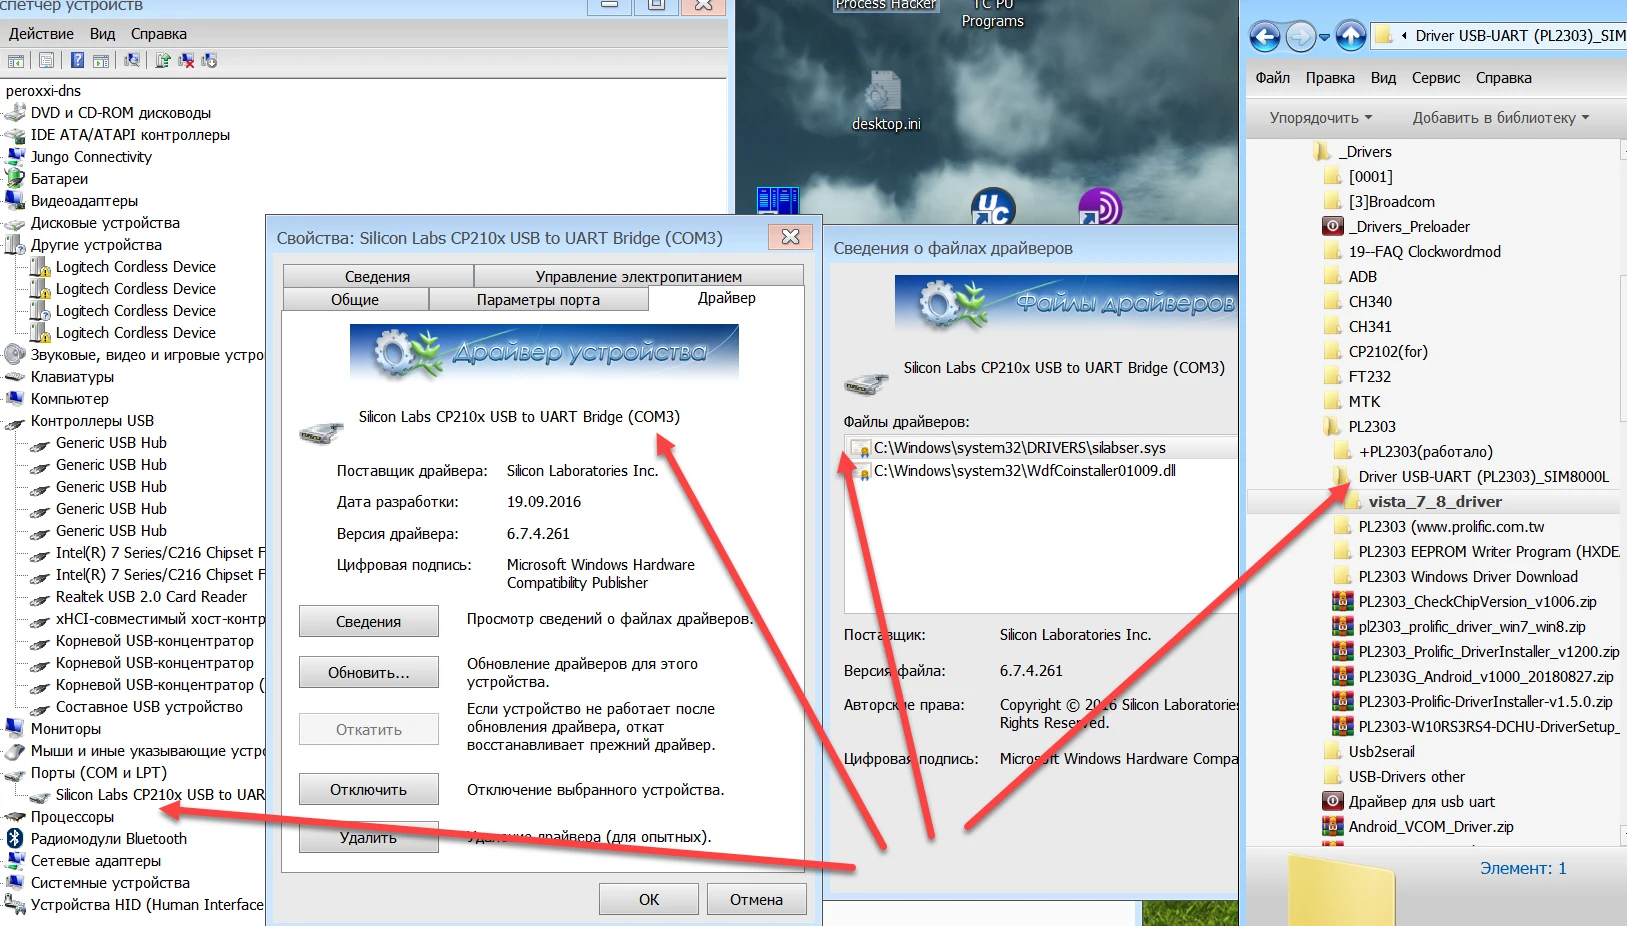Screen dimensions: 1627x926
Task: Click the Удалить button
Action: coord(369,838)
